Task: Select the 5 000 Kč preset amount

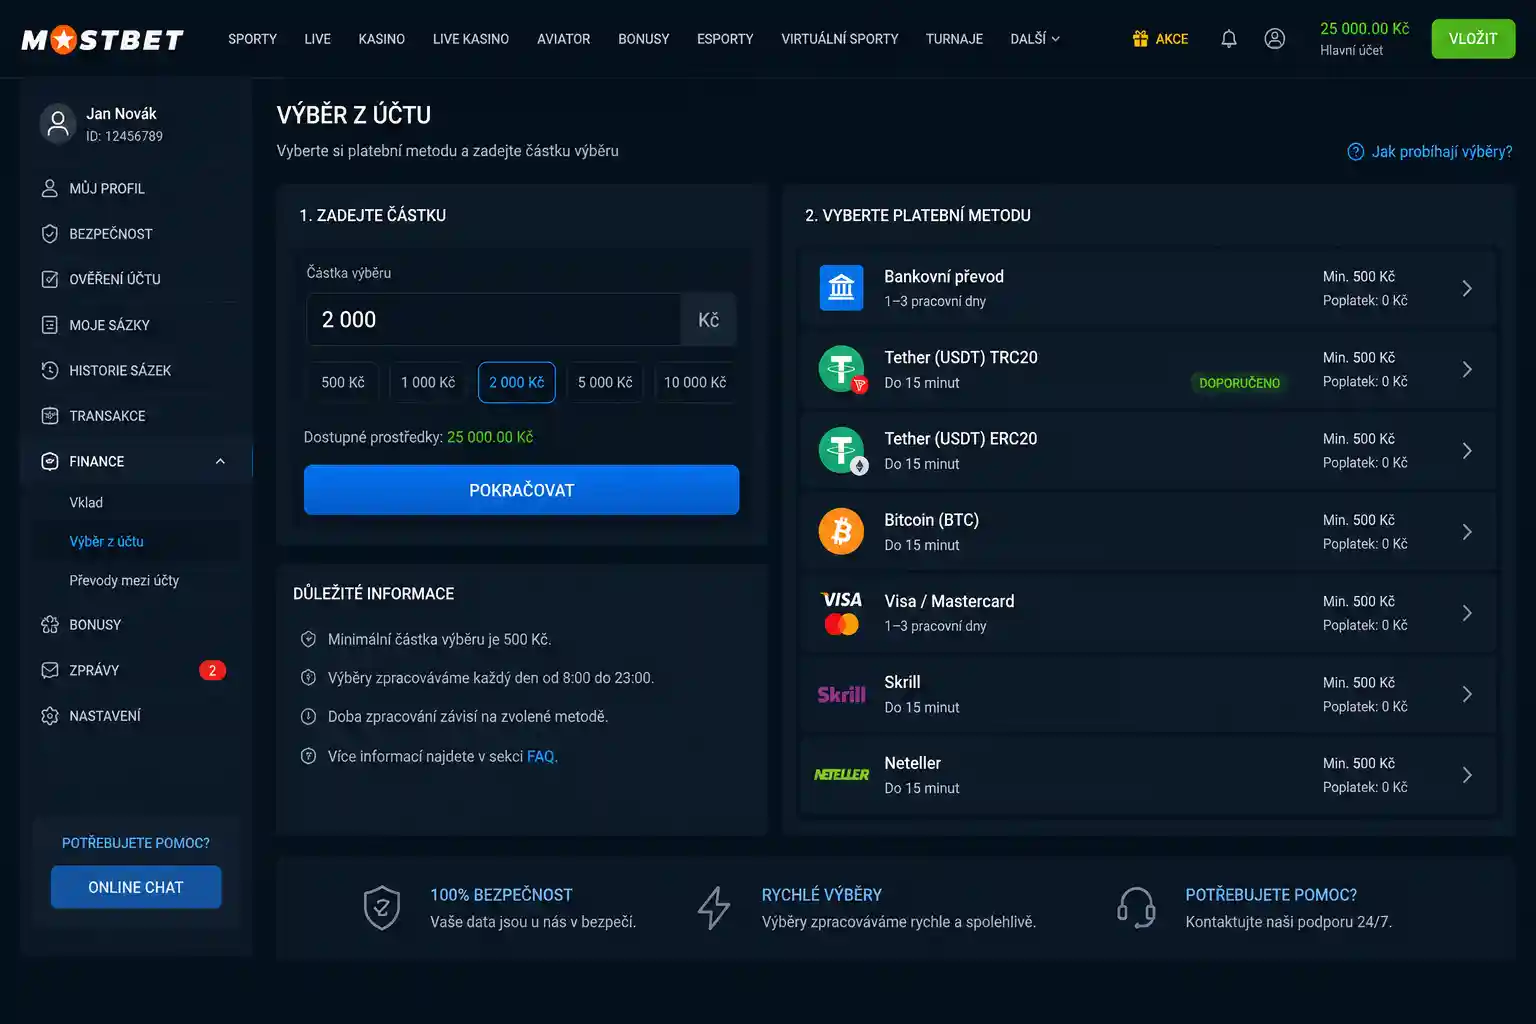Action: pyautogui.click(x=605, y=382)
